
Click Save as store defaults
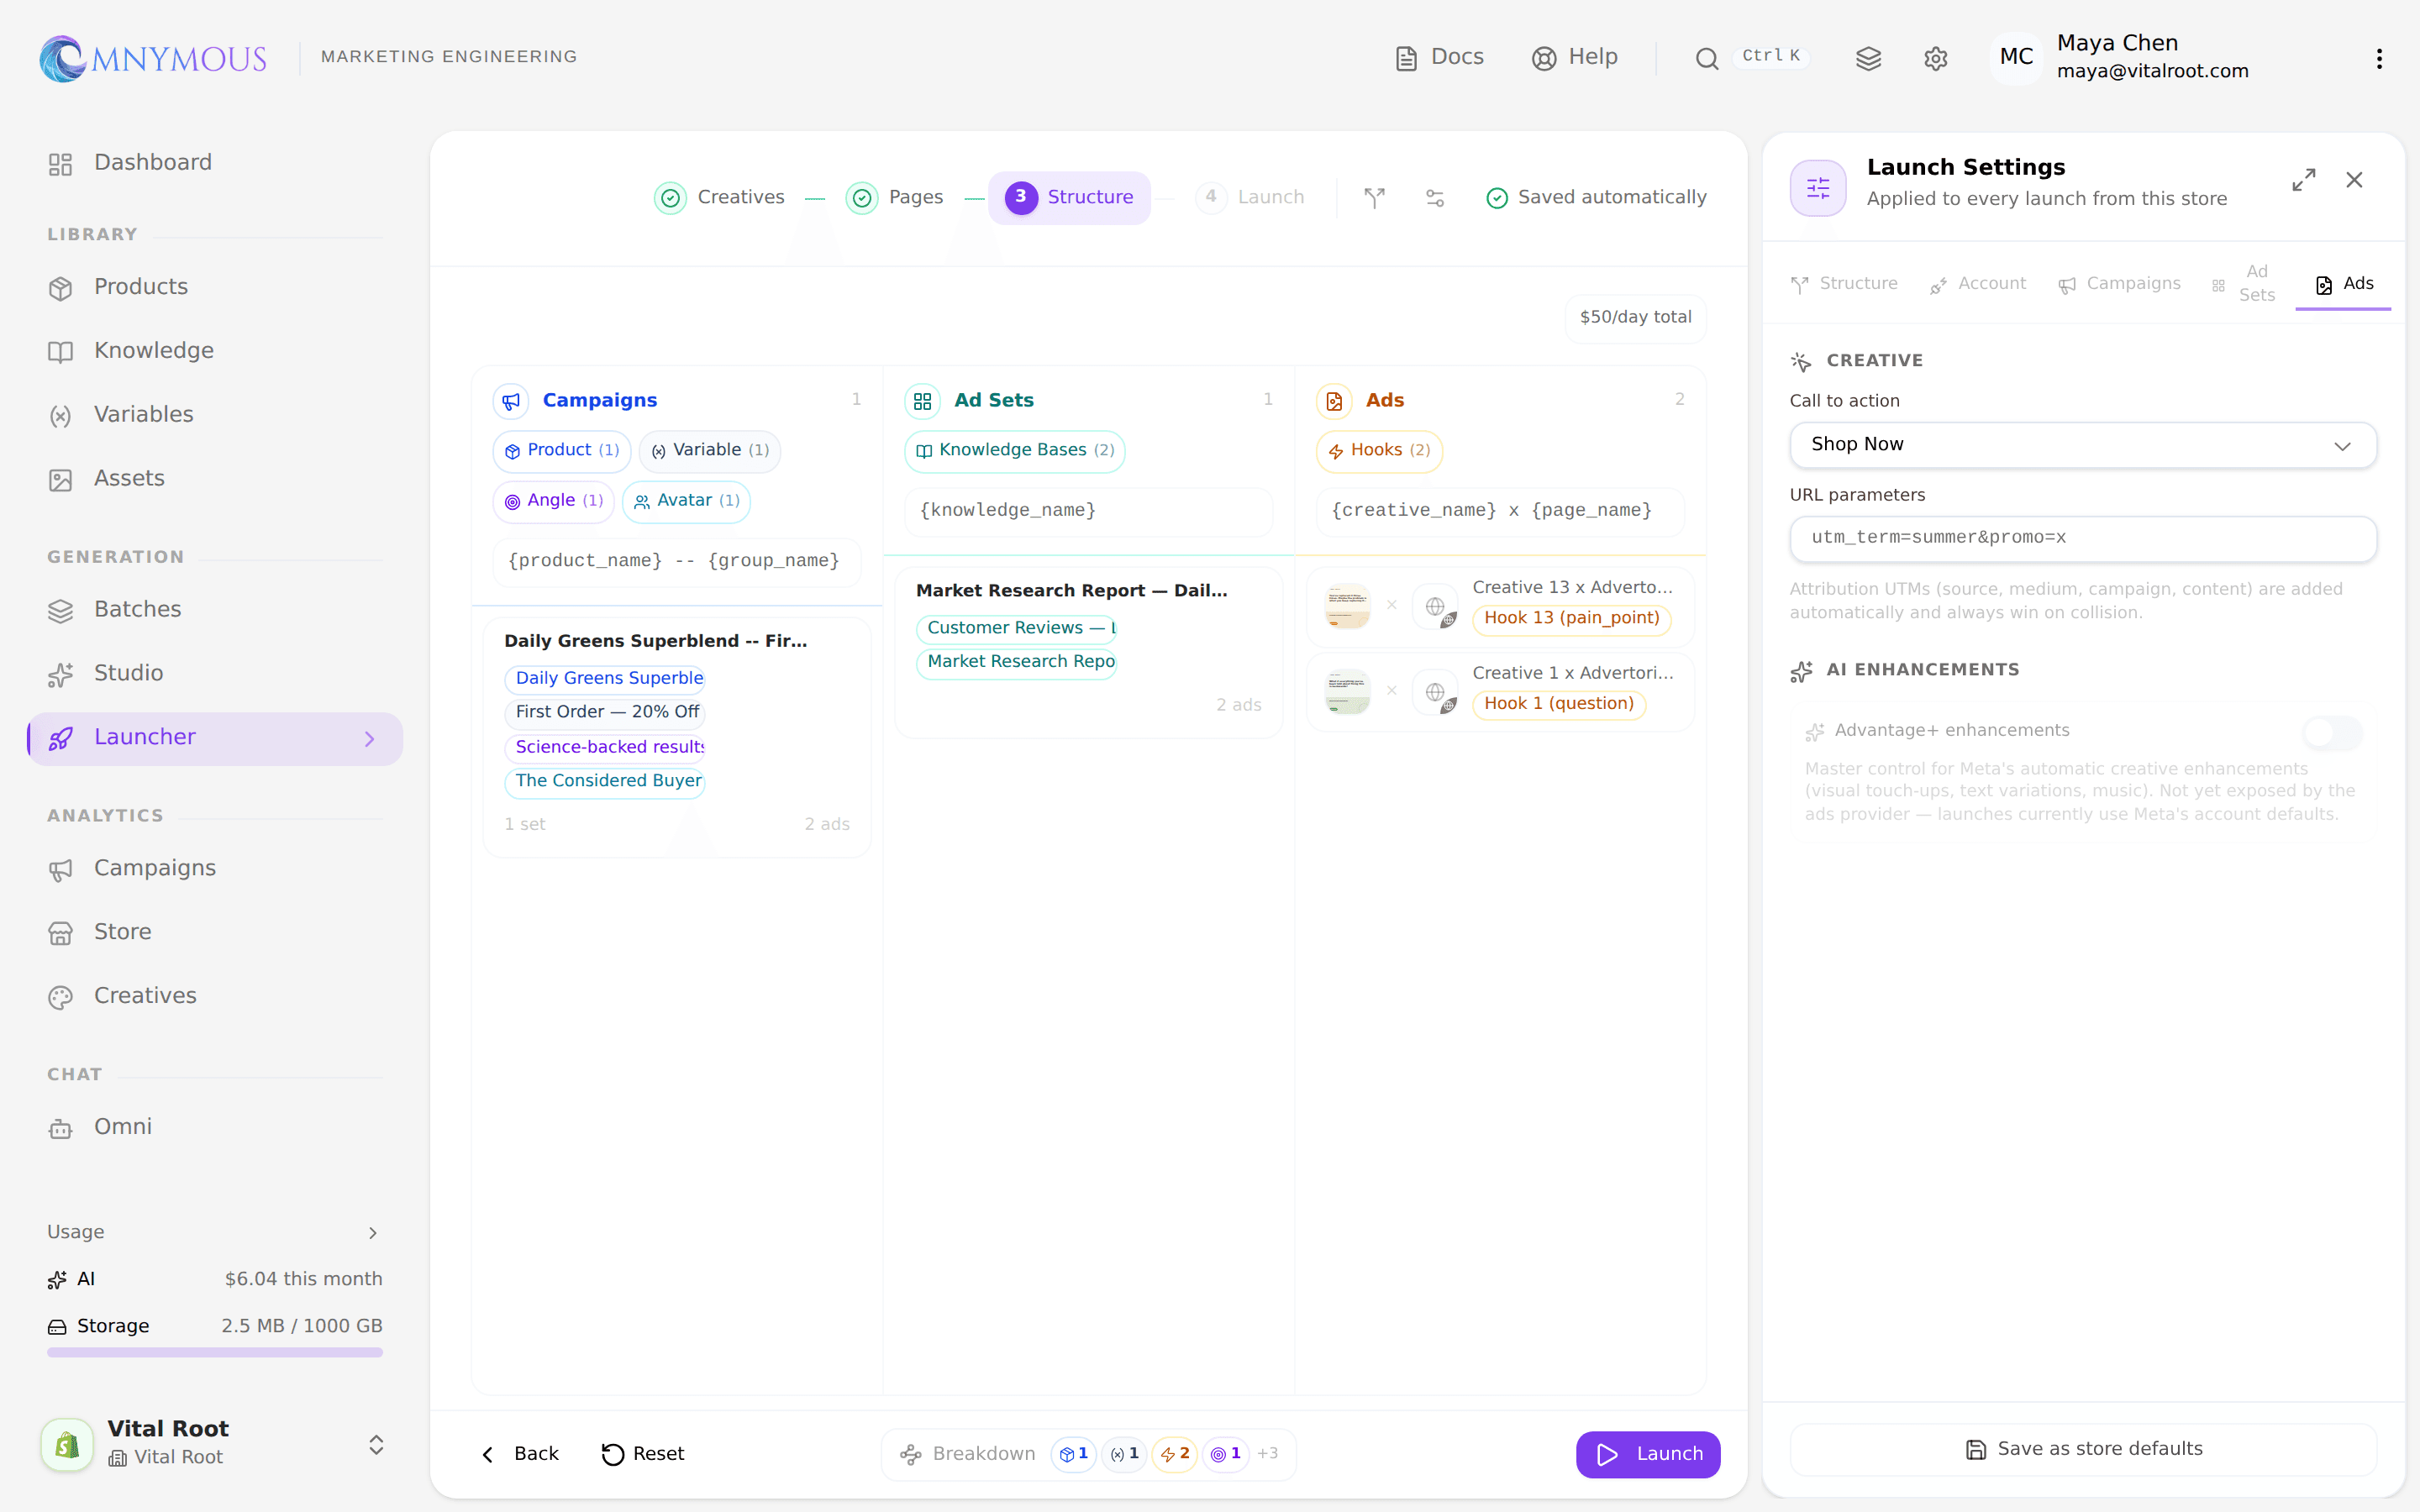pyautogui.click(x=2083, y=1450)
